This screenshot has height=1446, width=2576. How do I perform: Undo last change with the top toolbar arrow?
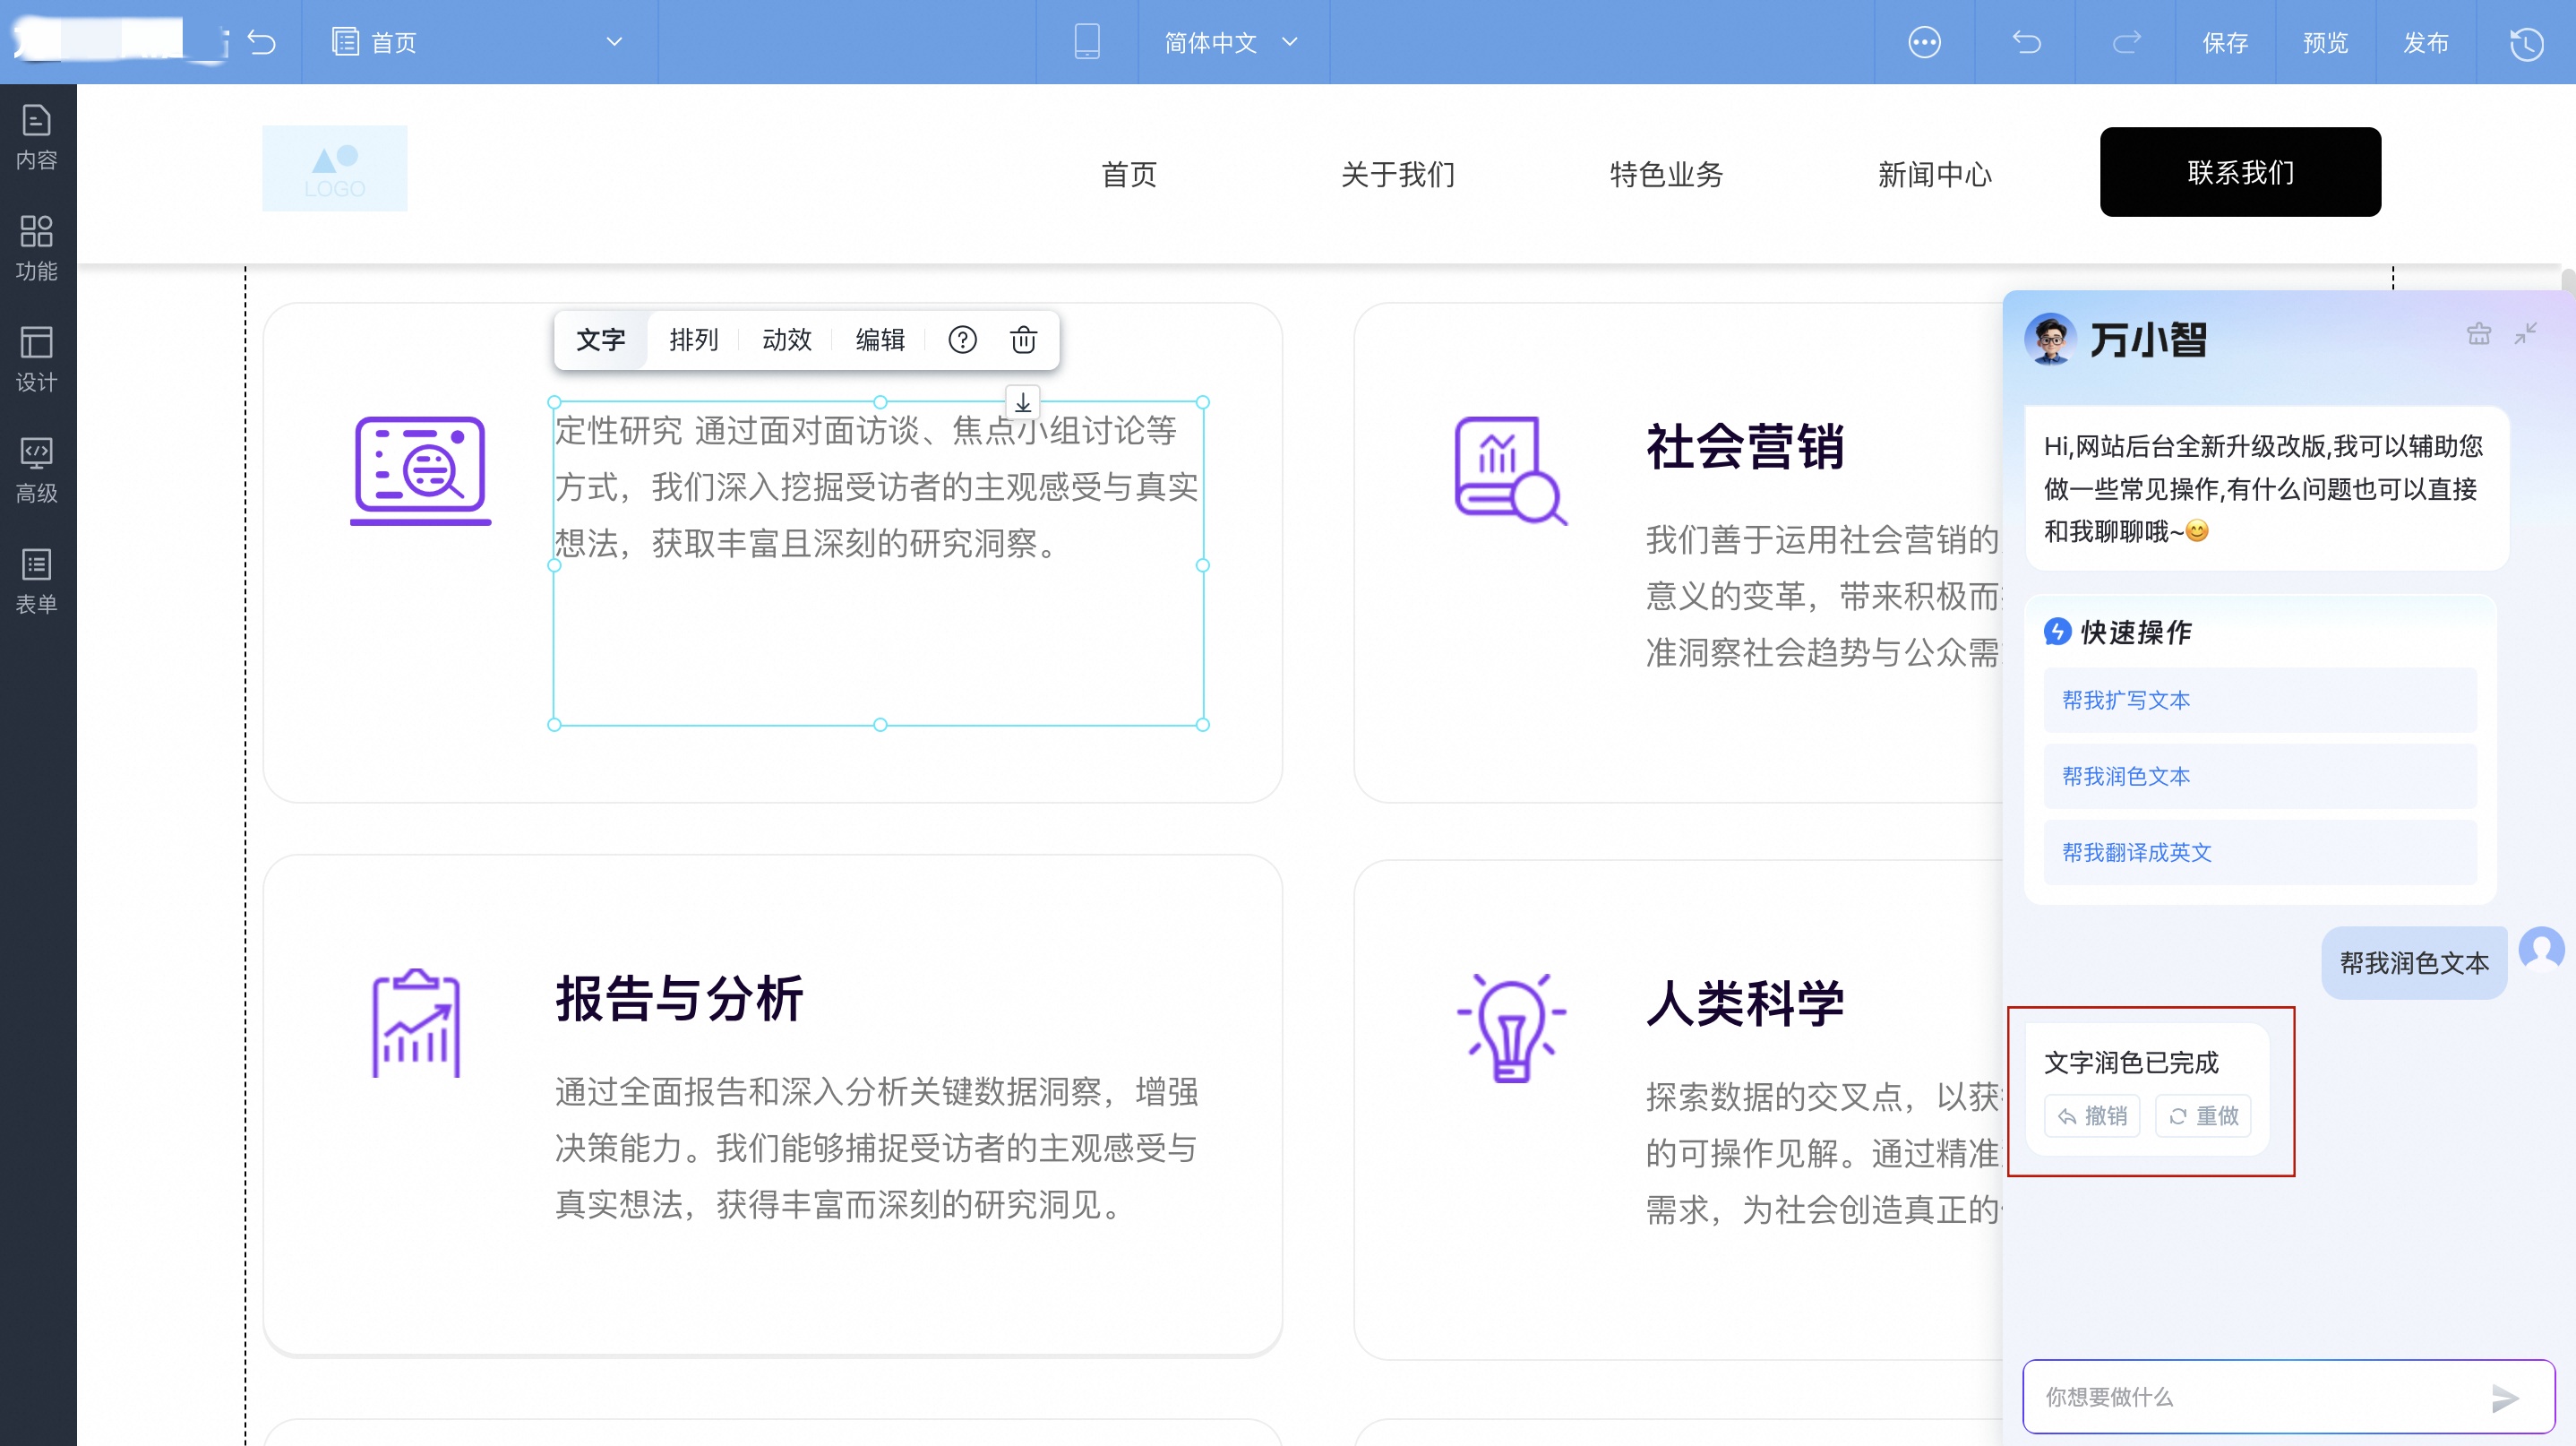(2027, 42)
